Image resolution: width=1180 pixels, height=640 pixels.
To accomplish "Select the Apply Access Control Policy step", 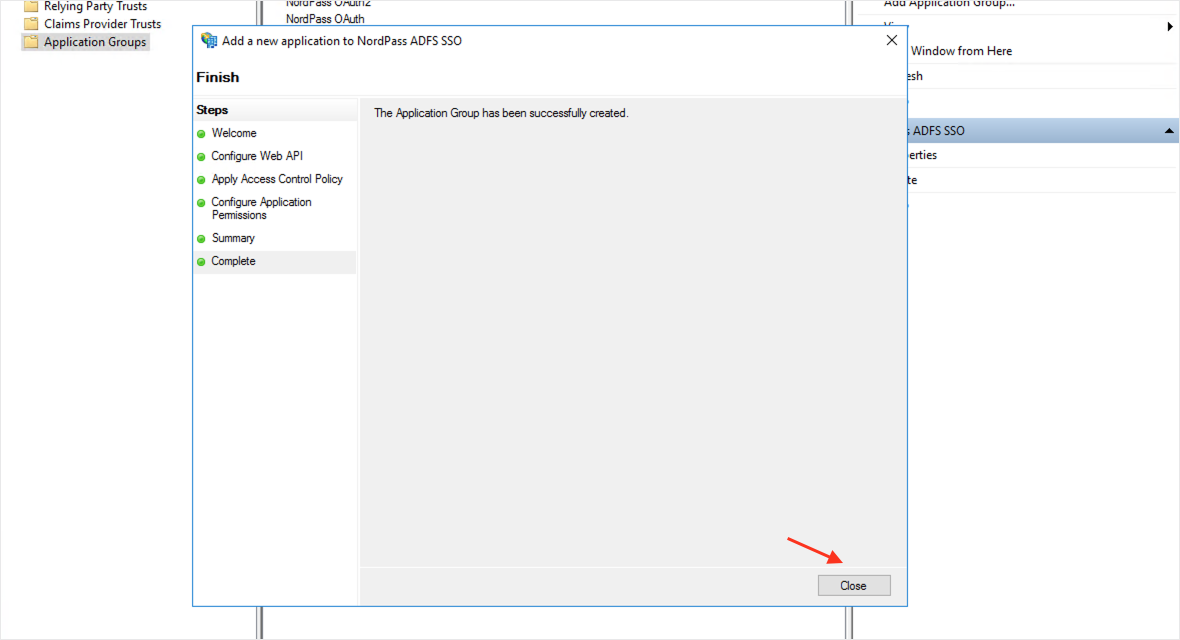I will point(277,179).
